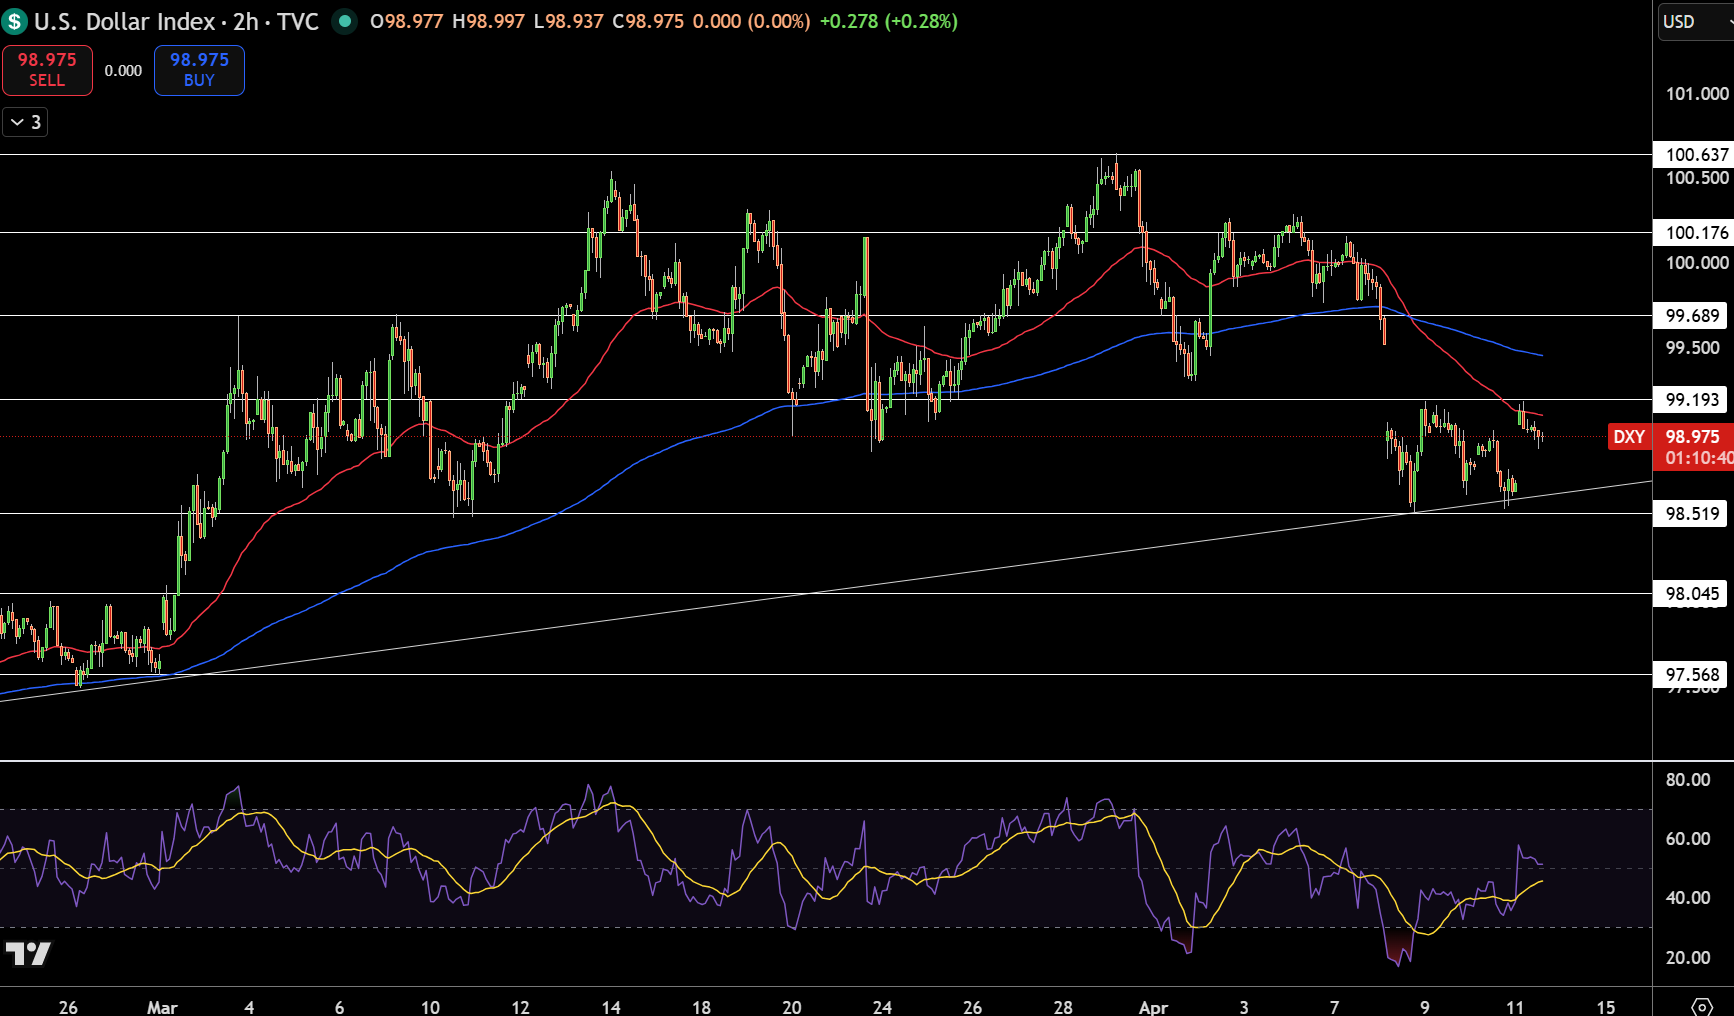Click the Mar date on time axis
Viewport: 1734px width, 1016px height.
[x=162, y=1007]
